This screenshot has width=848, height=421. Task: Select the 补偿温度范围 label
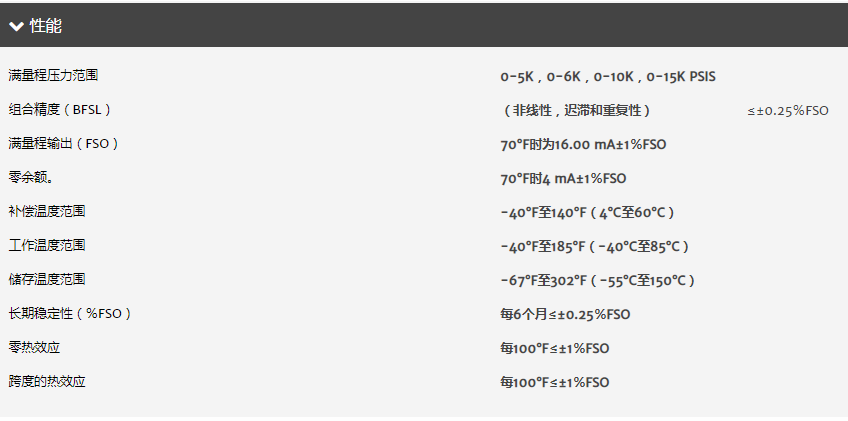[x=47, y=212]
